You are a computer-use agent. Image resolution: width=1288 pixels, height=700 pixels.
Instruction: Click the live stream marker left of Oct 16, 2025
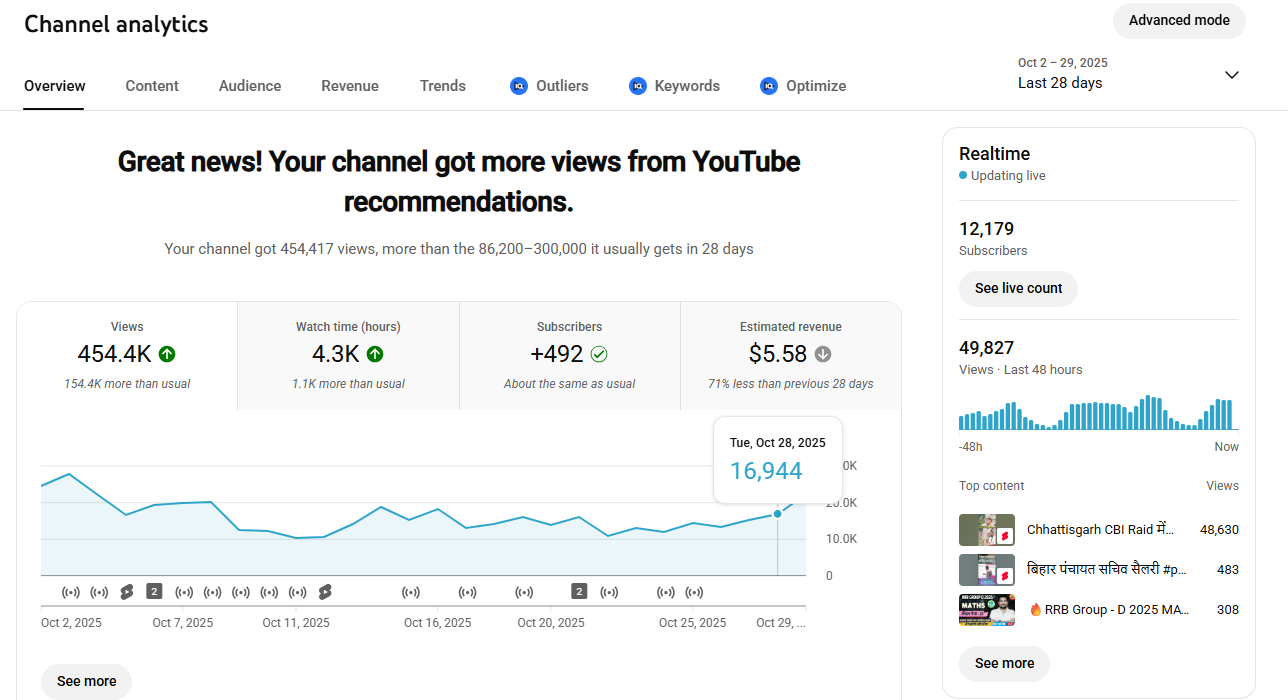pos(411,592)
